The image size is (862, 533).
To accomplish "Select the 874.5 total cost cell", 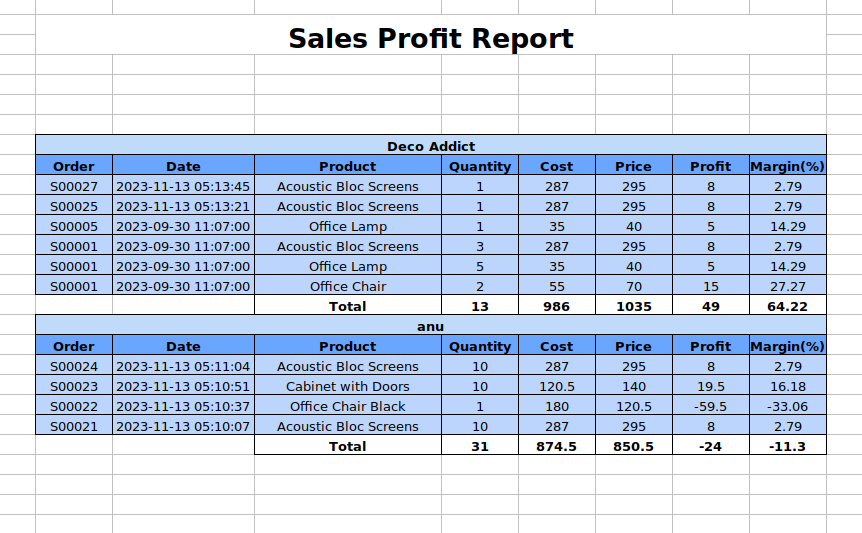I will click(x=556, y=446).
